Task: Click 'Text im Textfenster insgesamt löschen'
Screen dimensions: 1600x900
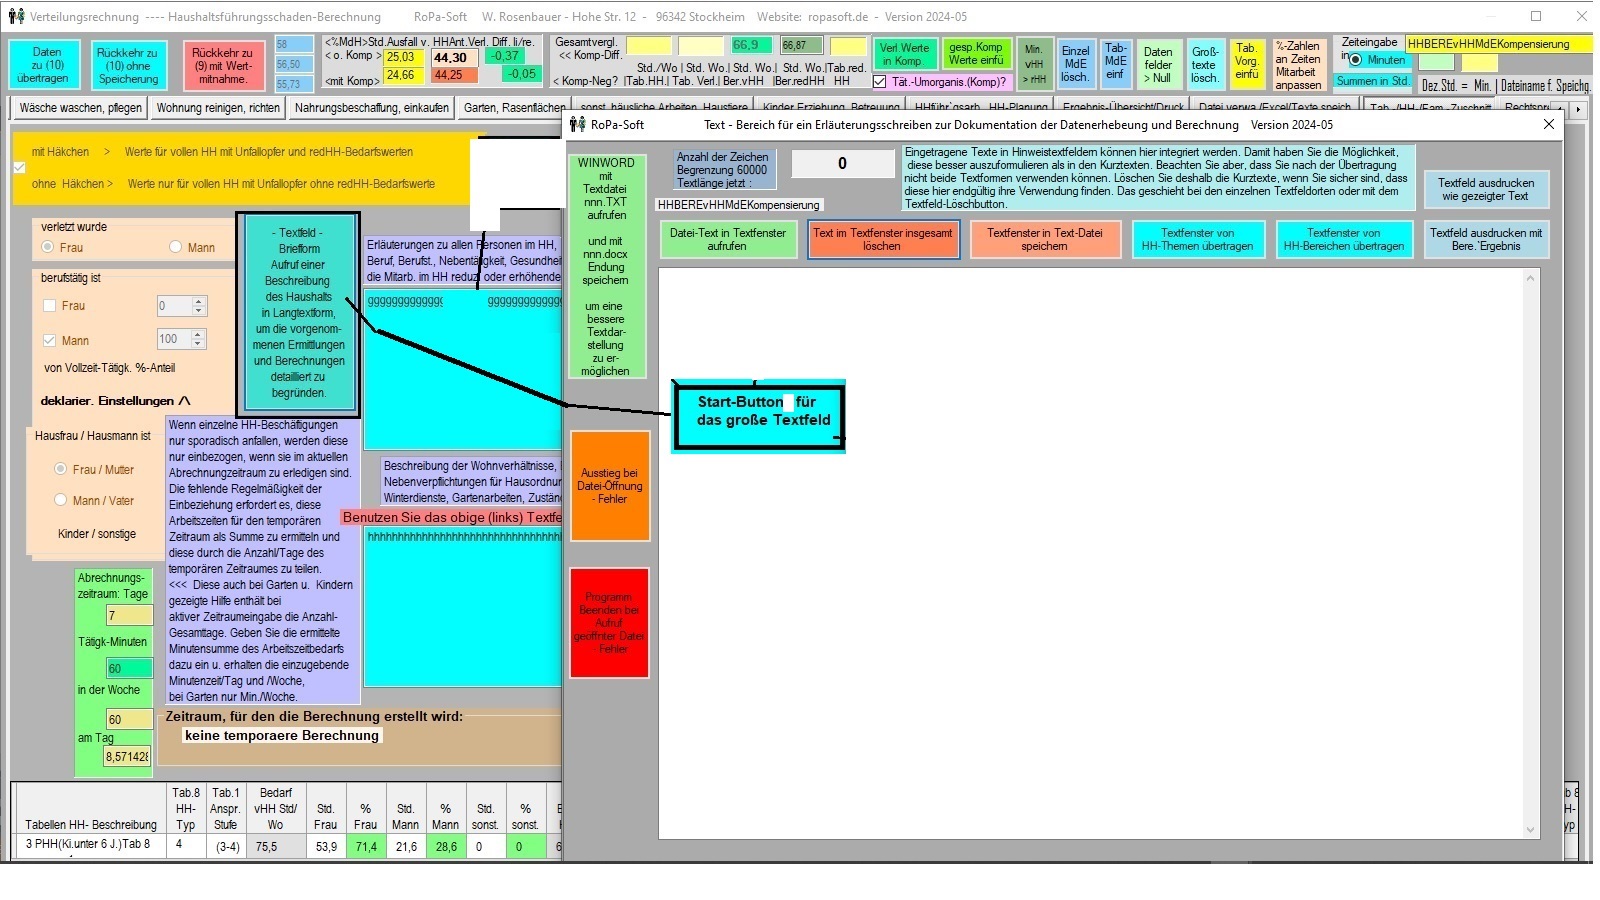Action: click(x=883, y=240)
